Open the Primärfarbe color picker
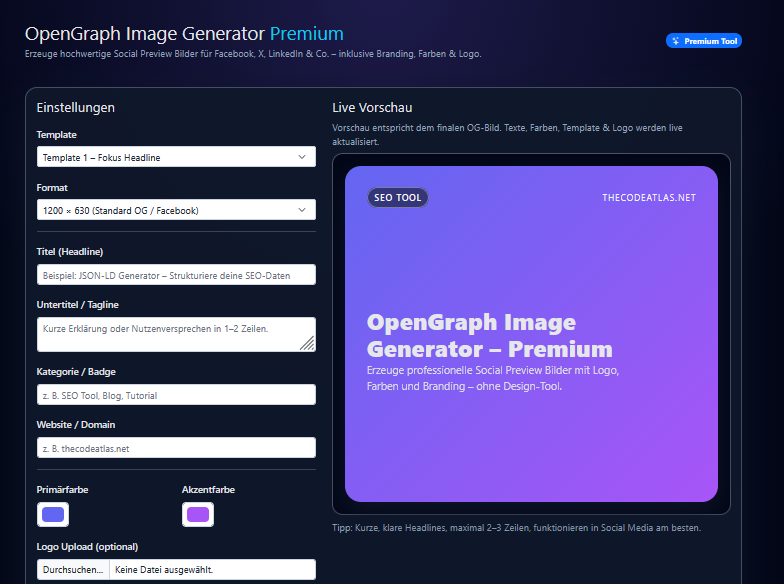Viewport: 784px width, 584px height. click(x=53, y=514)
